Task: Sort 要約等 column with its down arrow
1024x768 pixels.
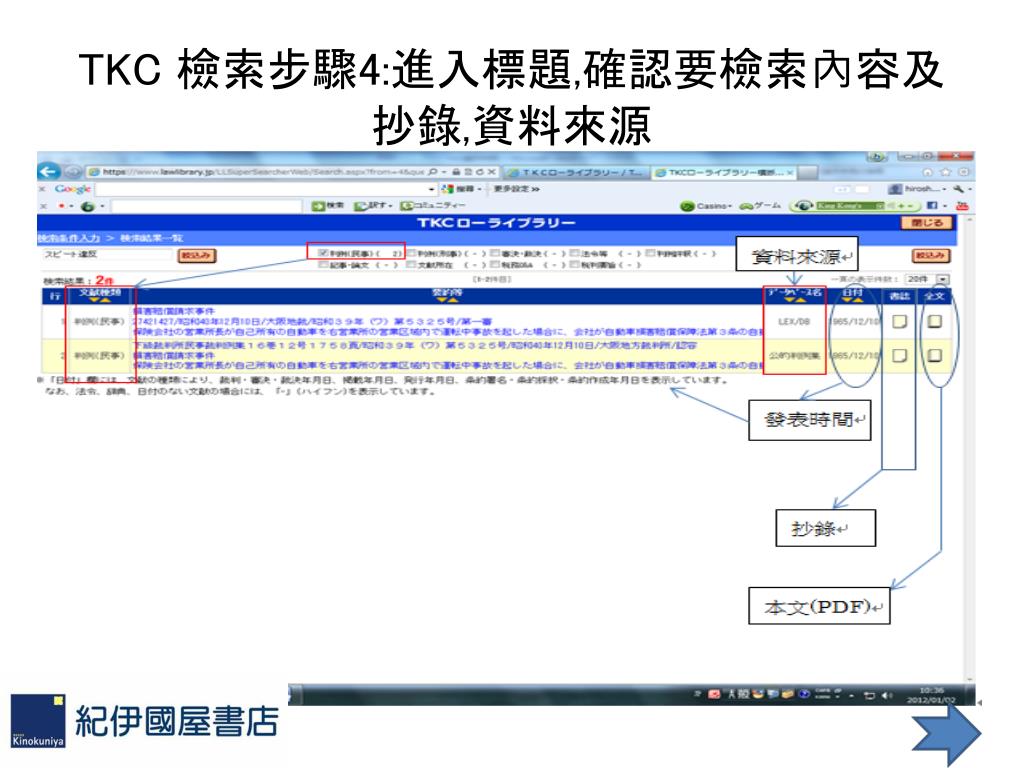Action: coord(441,300)
